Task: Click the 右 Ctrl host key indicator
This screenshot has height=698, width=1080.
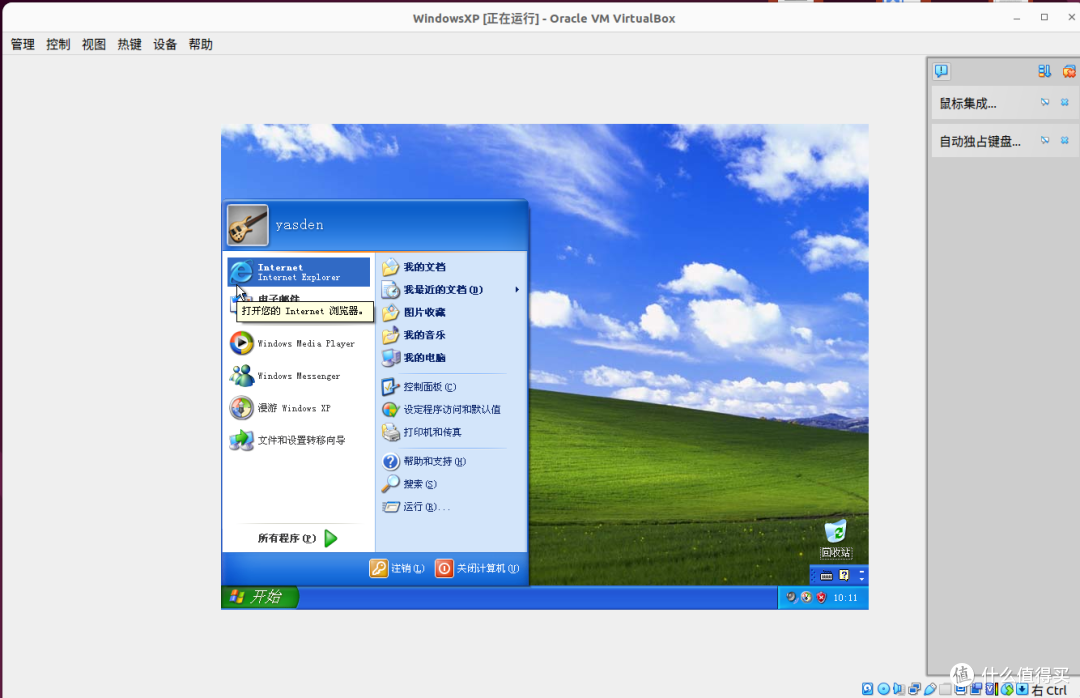Action: [1050, 690]
